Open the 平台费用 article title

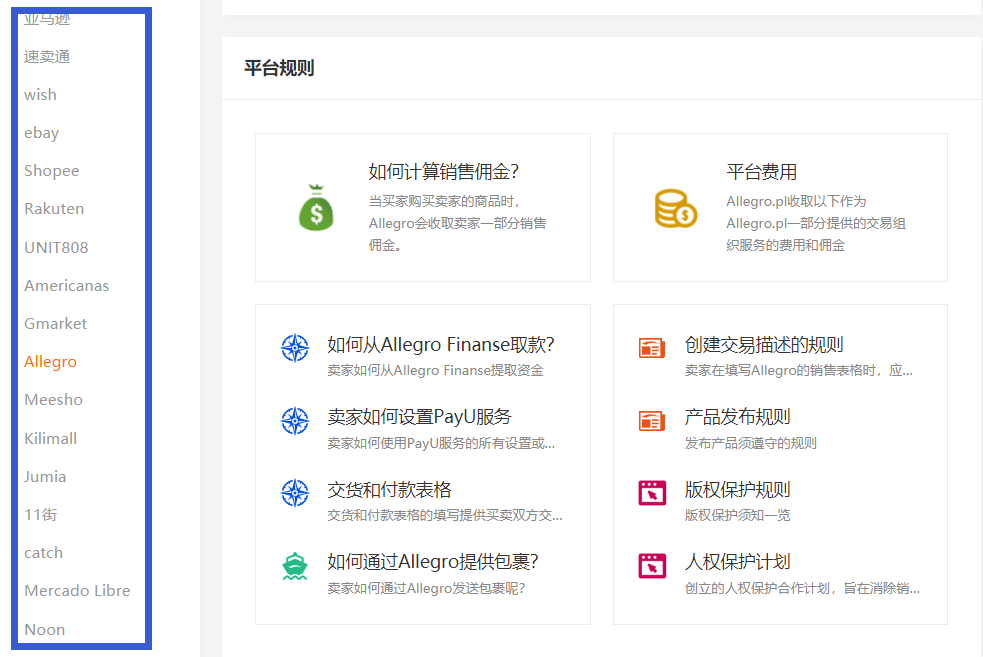click(761, 171)
